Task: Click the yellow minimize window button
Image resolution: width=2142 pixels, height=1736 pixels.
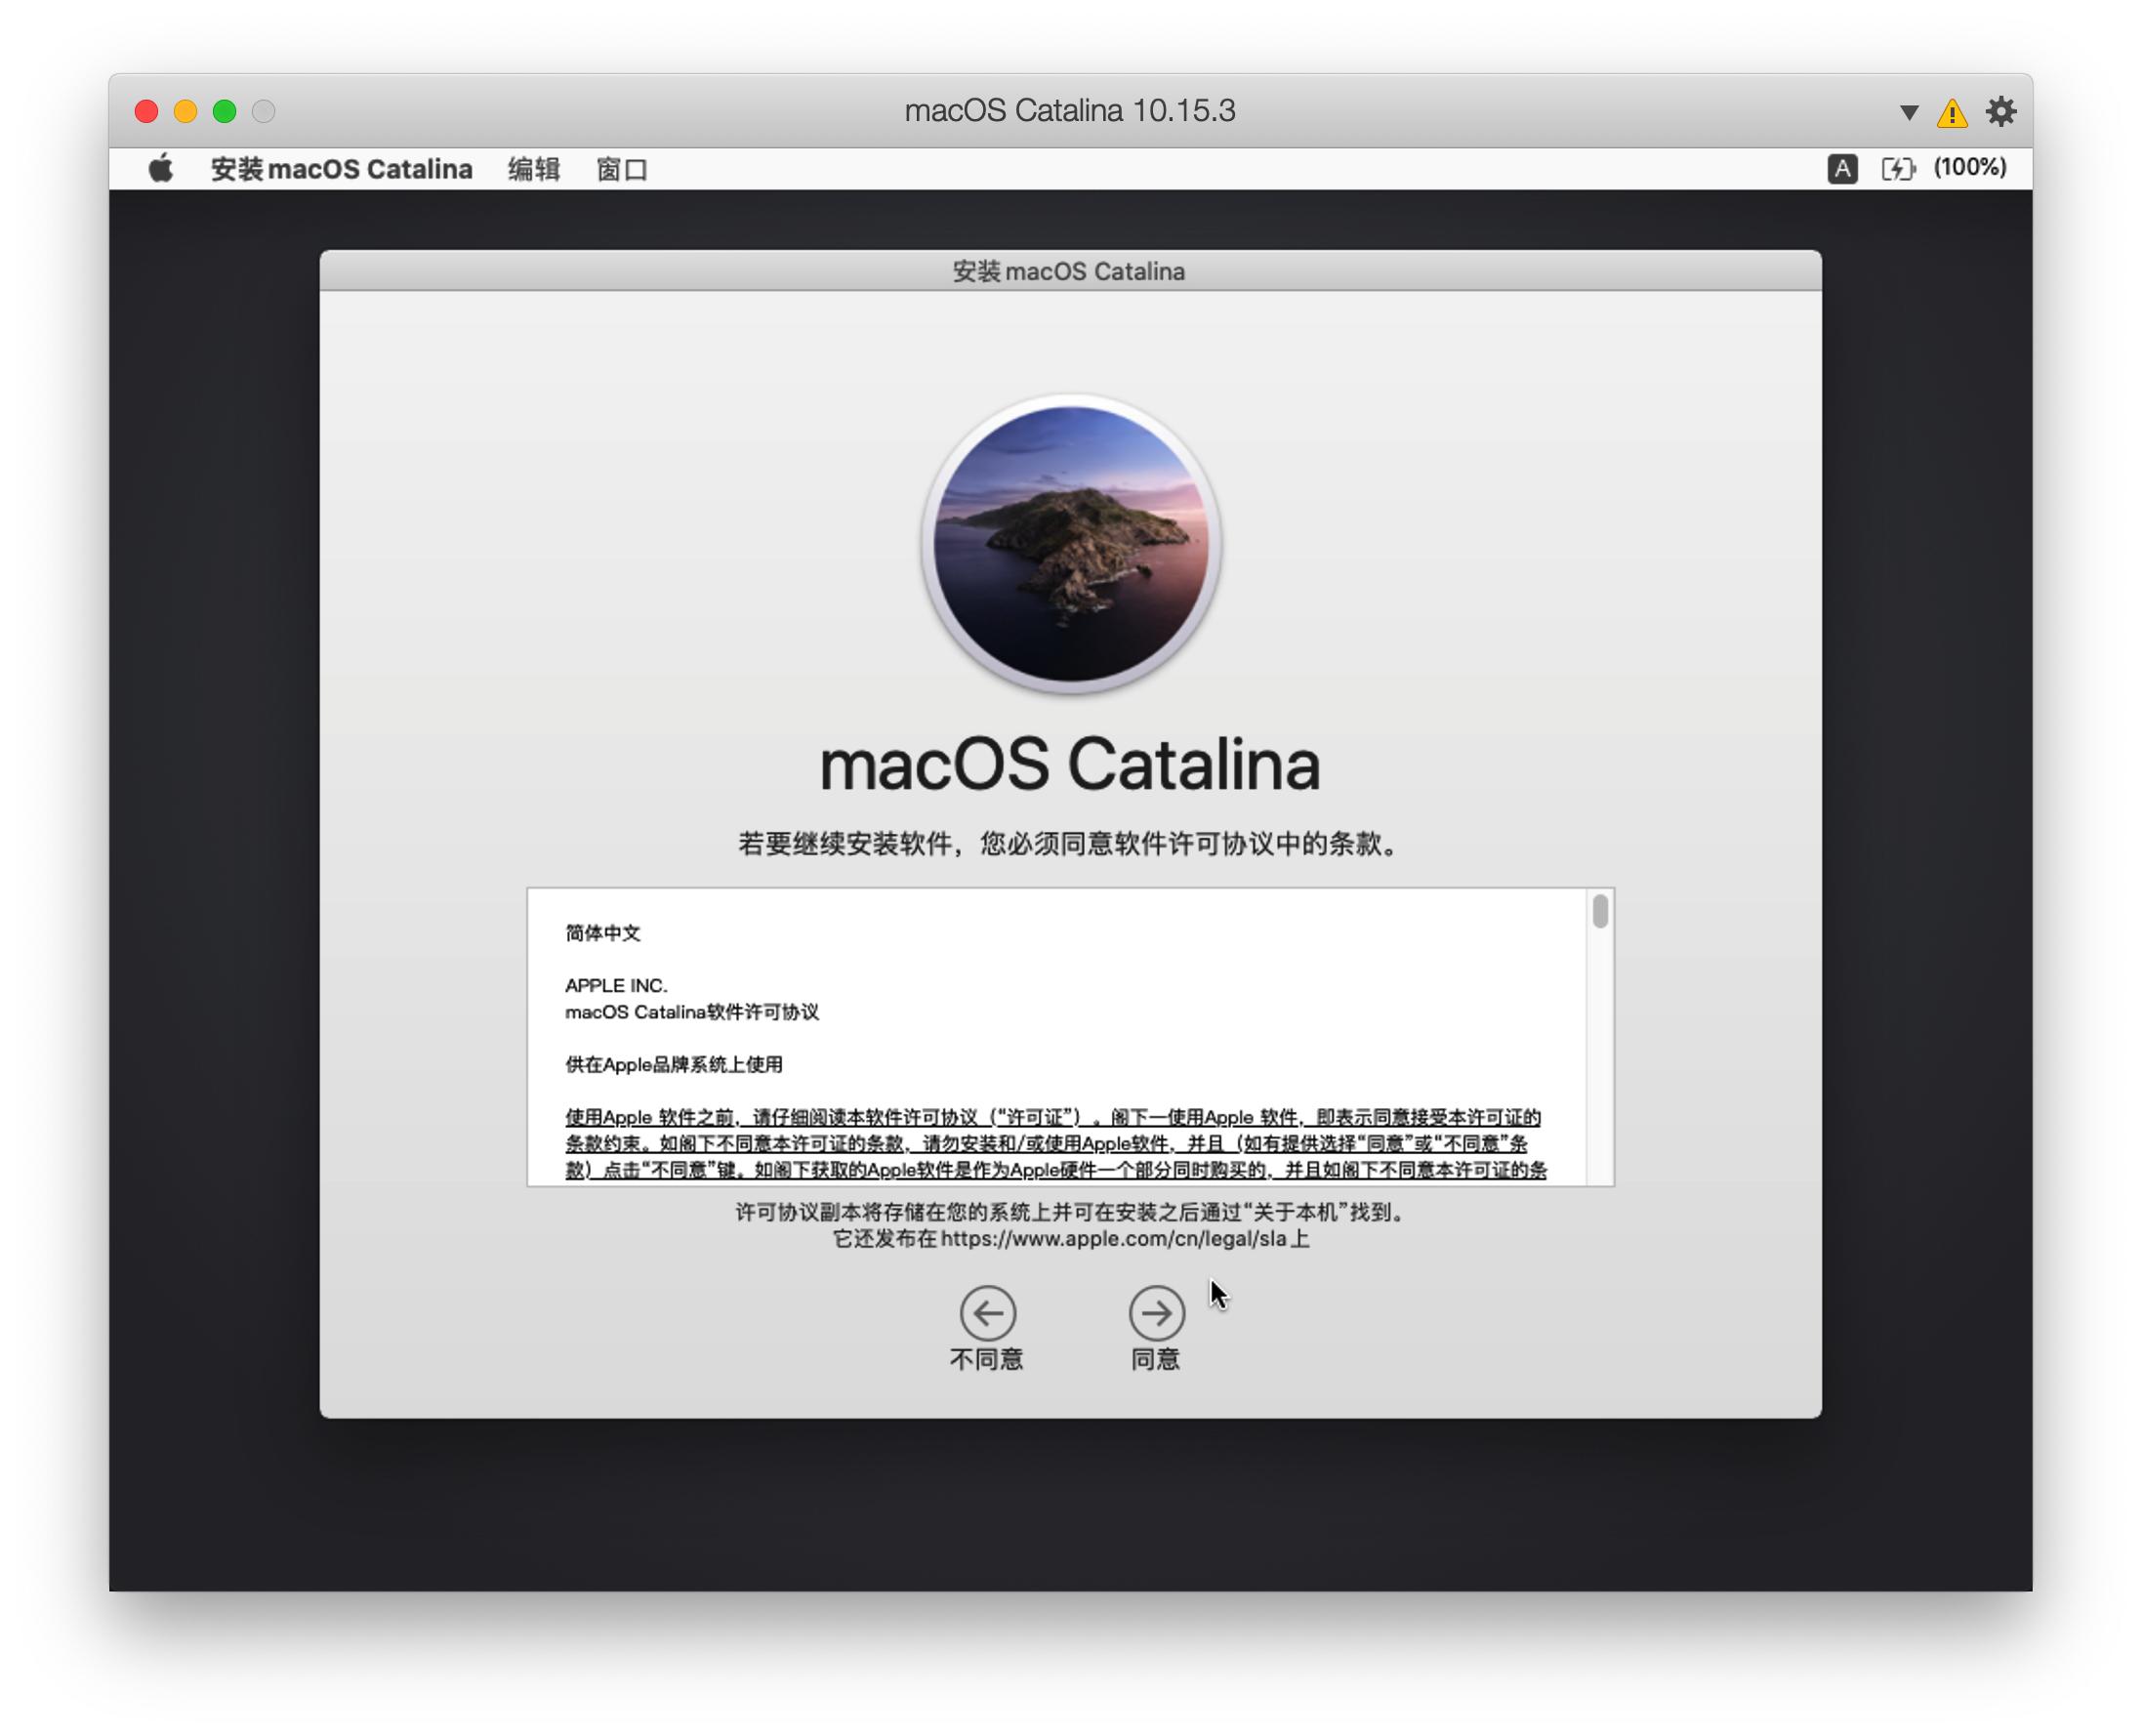Action: click(185, 111)
